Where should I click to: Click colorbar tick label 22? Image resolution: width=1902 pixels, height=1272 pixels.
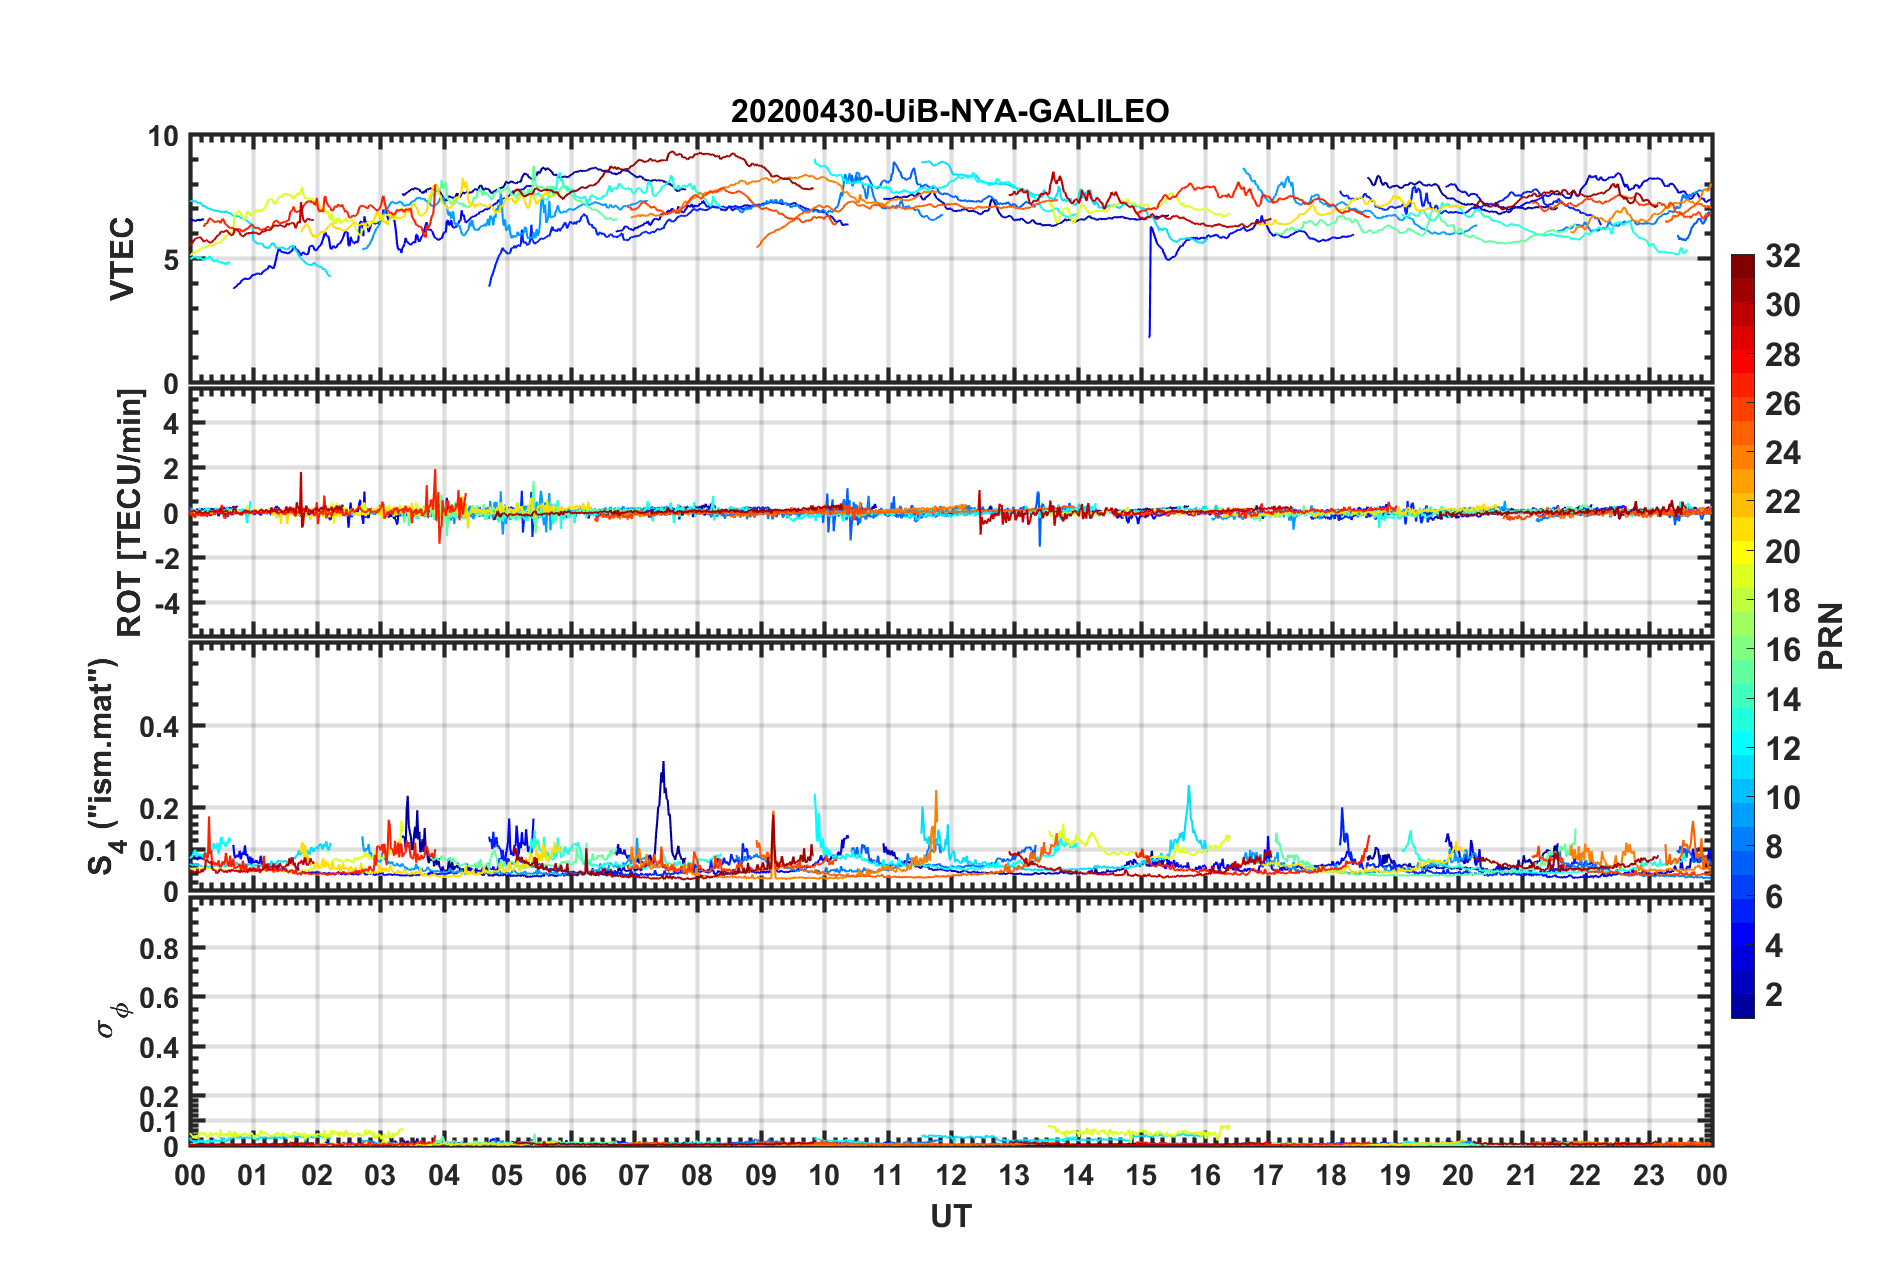pyautogui.click(x=1782, y=502)
